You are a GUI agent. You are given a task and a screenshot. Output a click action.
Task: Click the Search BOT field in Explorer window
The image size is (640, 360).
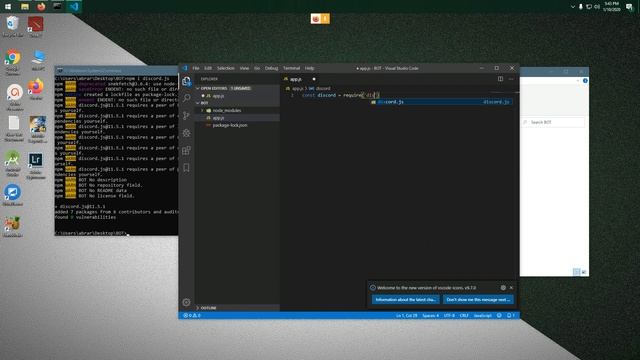click(x=553, y=122)
